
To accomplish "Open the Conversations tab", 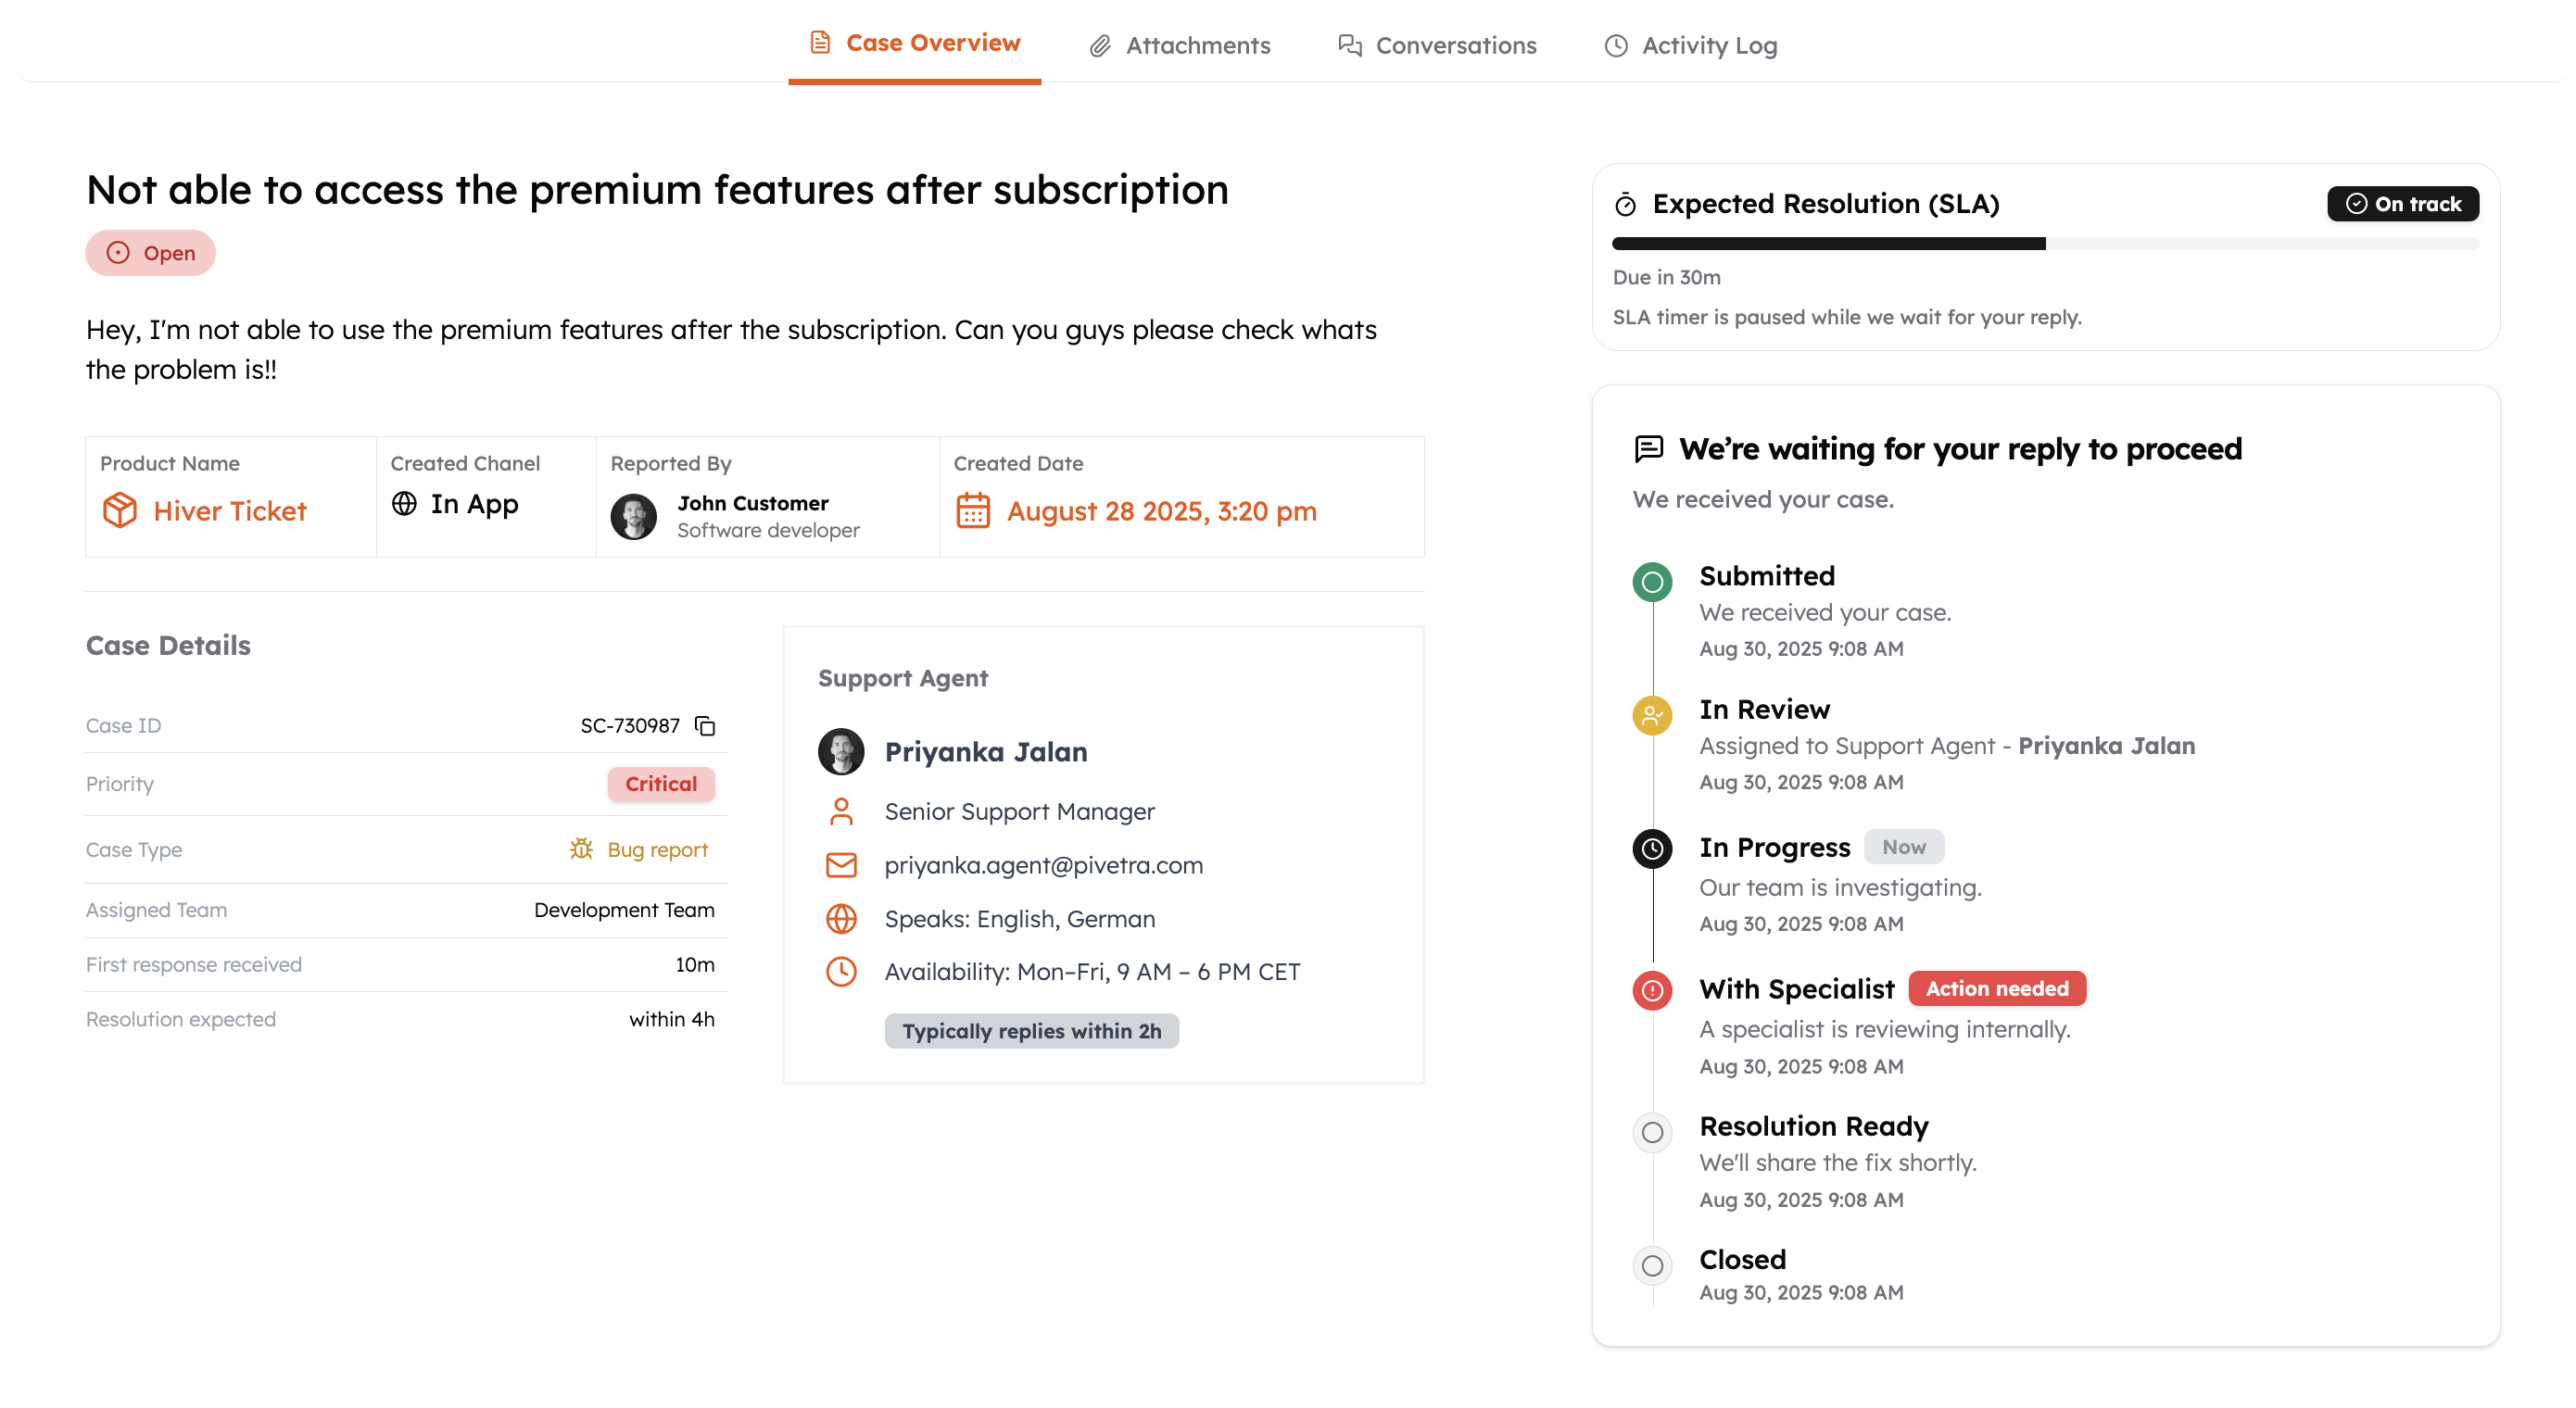I will [1437, 45].
